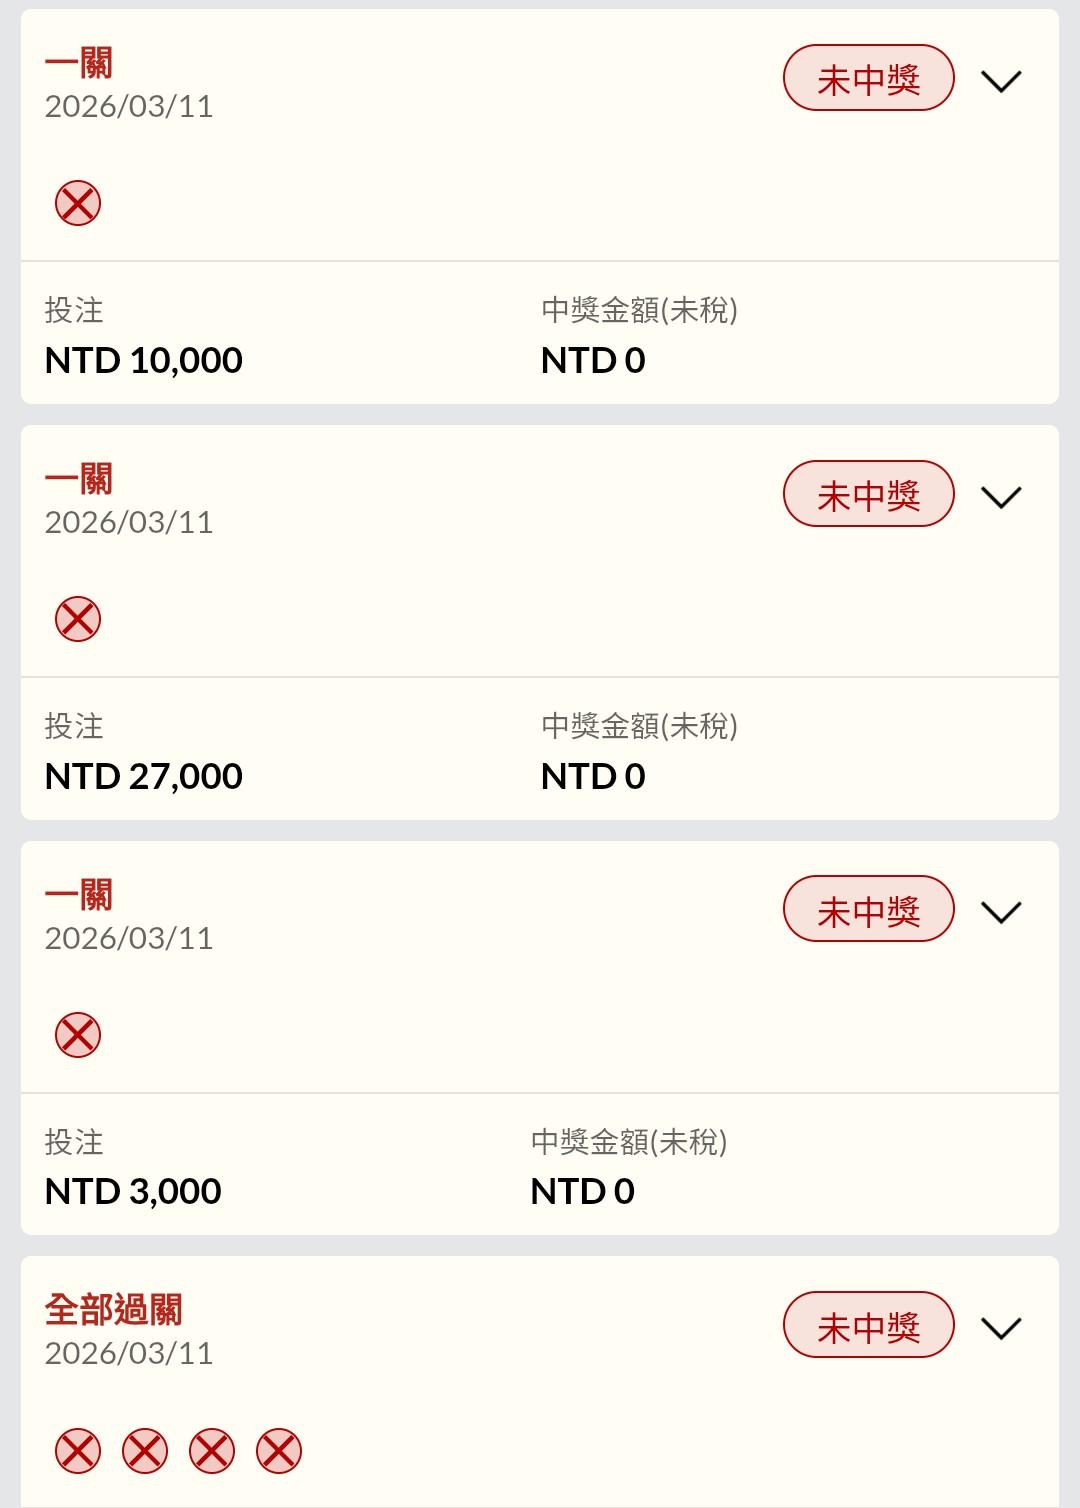The image size is (1080, 1508).
Task: Expand the 全部過關 bet card chevron
Action: pyautogui.click(x=1001, y=1328)
